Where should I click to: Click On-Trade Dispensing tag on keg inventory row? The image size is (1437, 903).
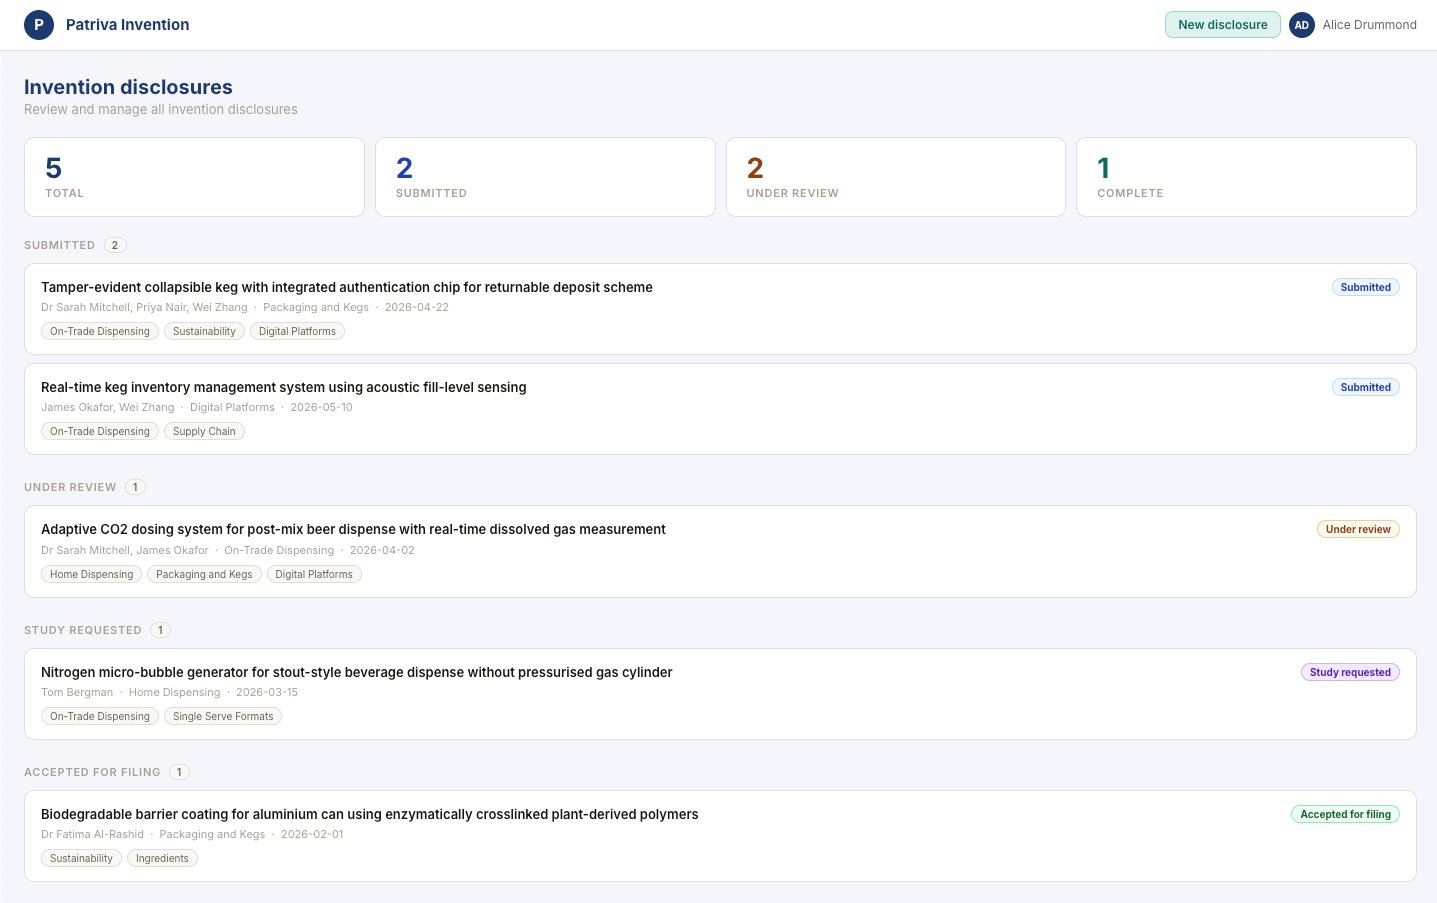point(100,431)
